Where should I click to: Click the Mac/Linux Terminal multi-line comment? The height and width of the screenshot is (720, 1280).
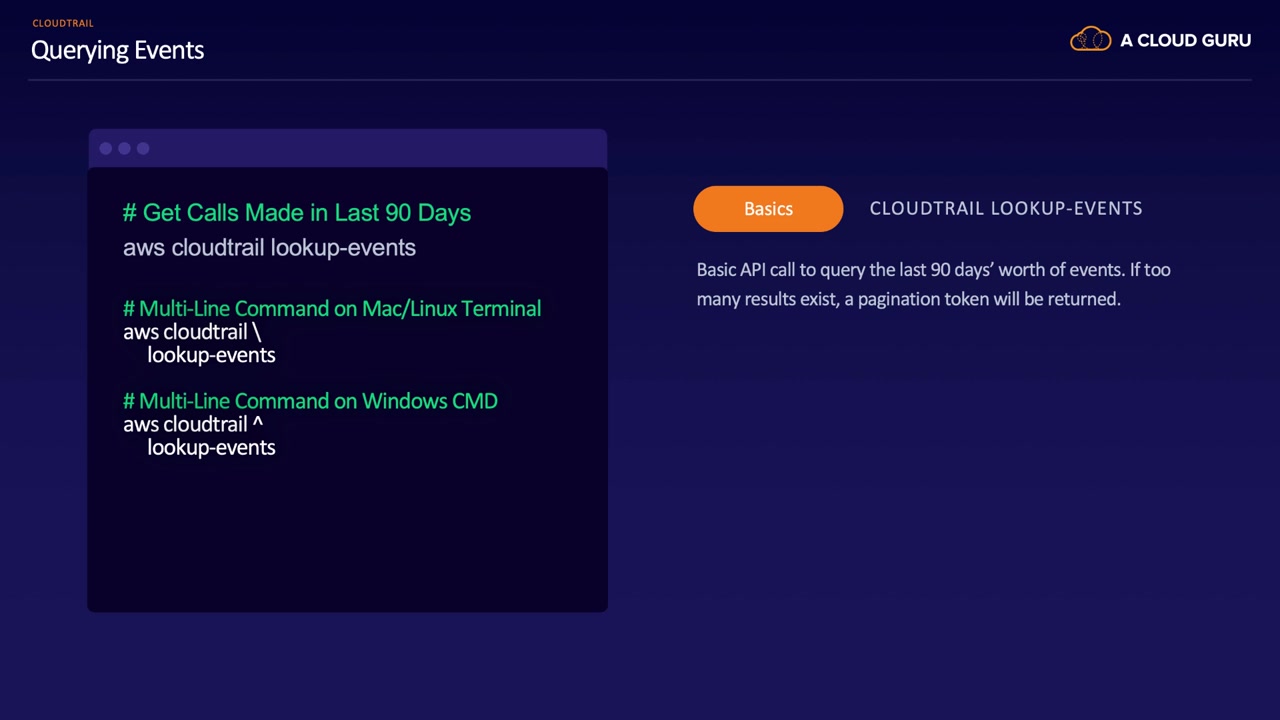[332, 308]
